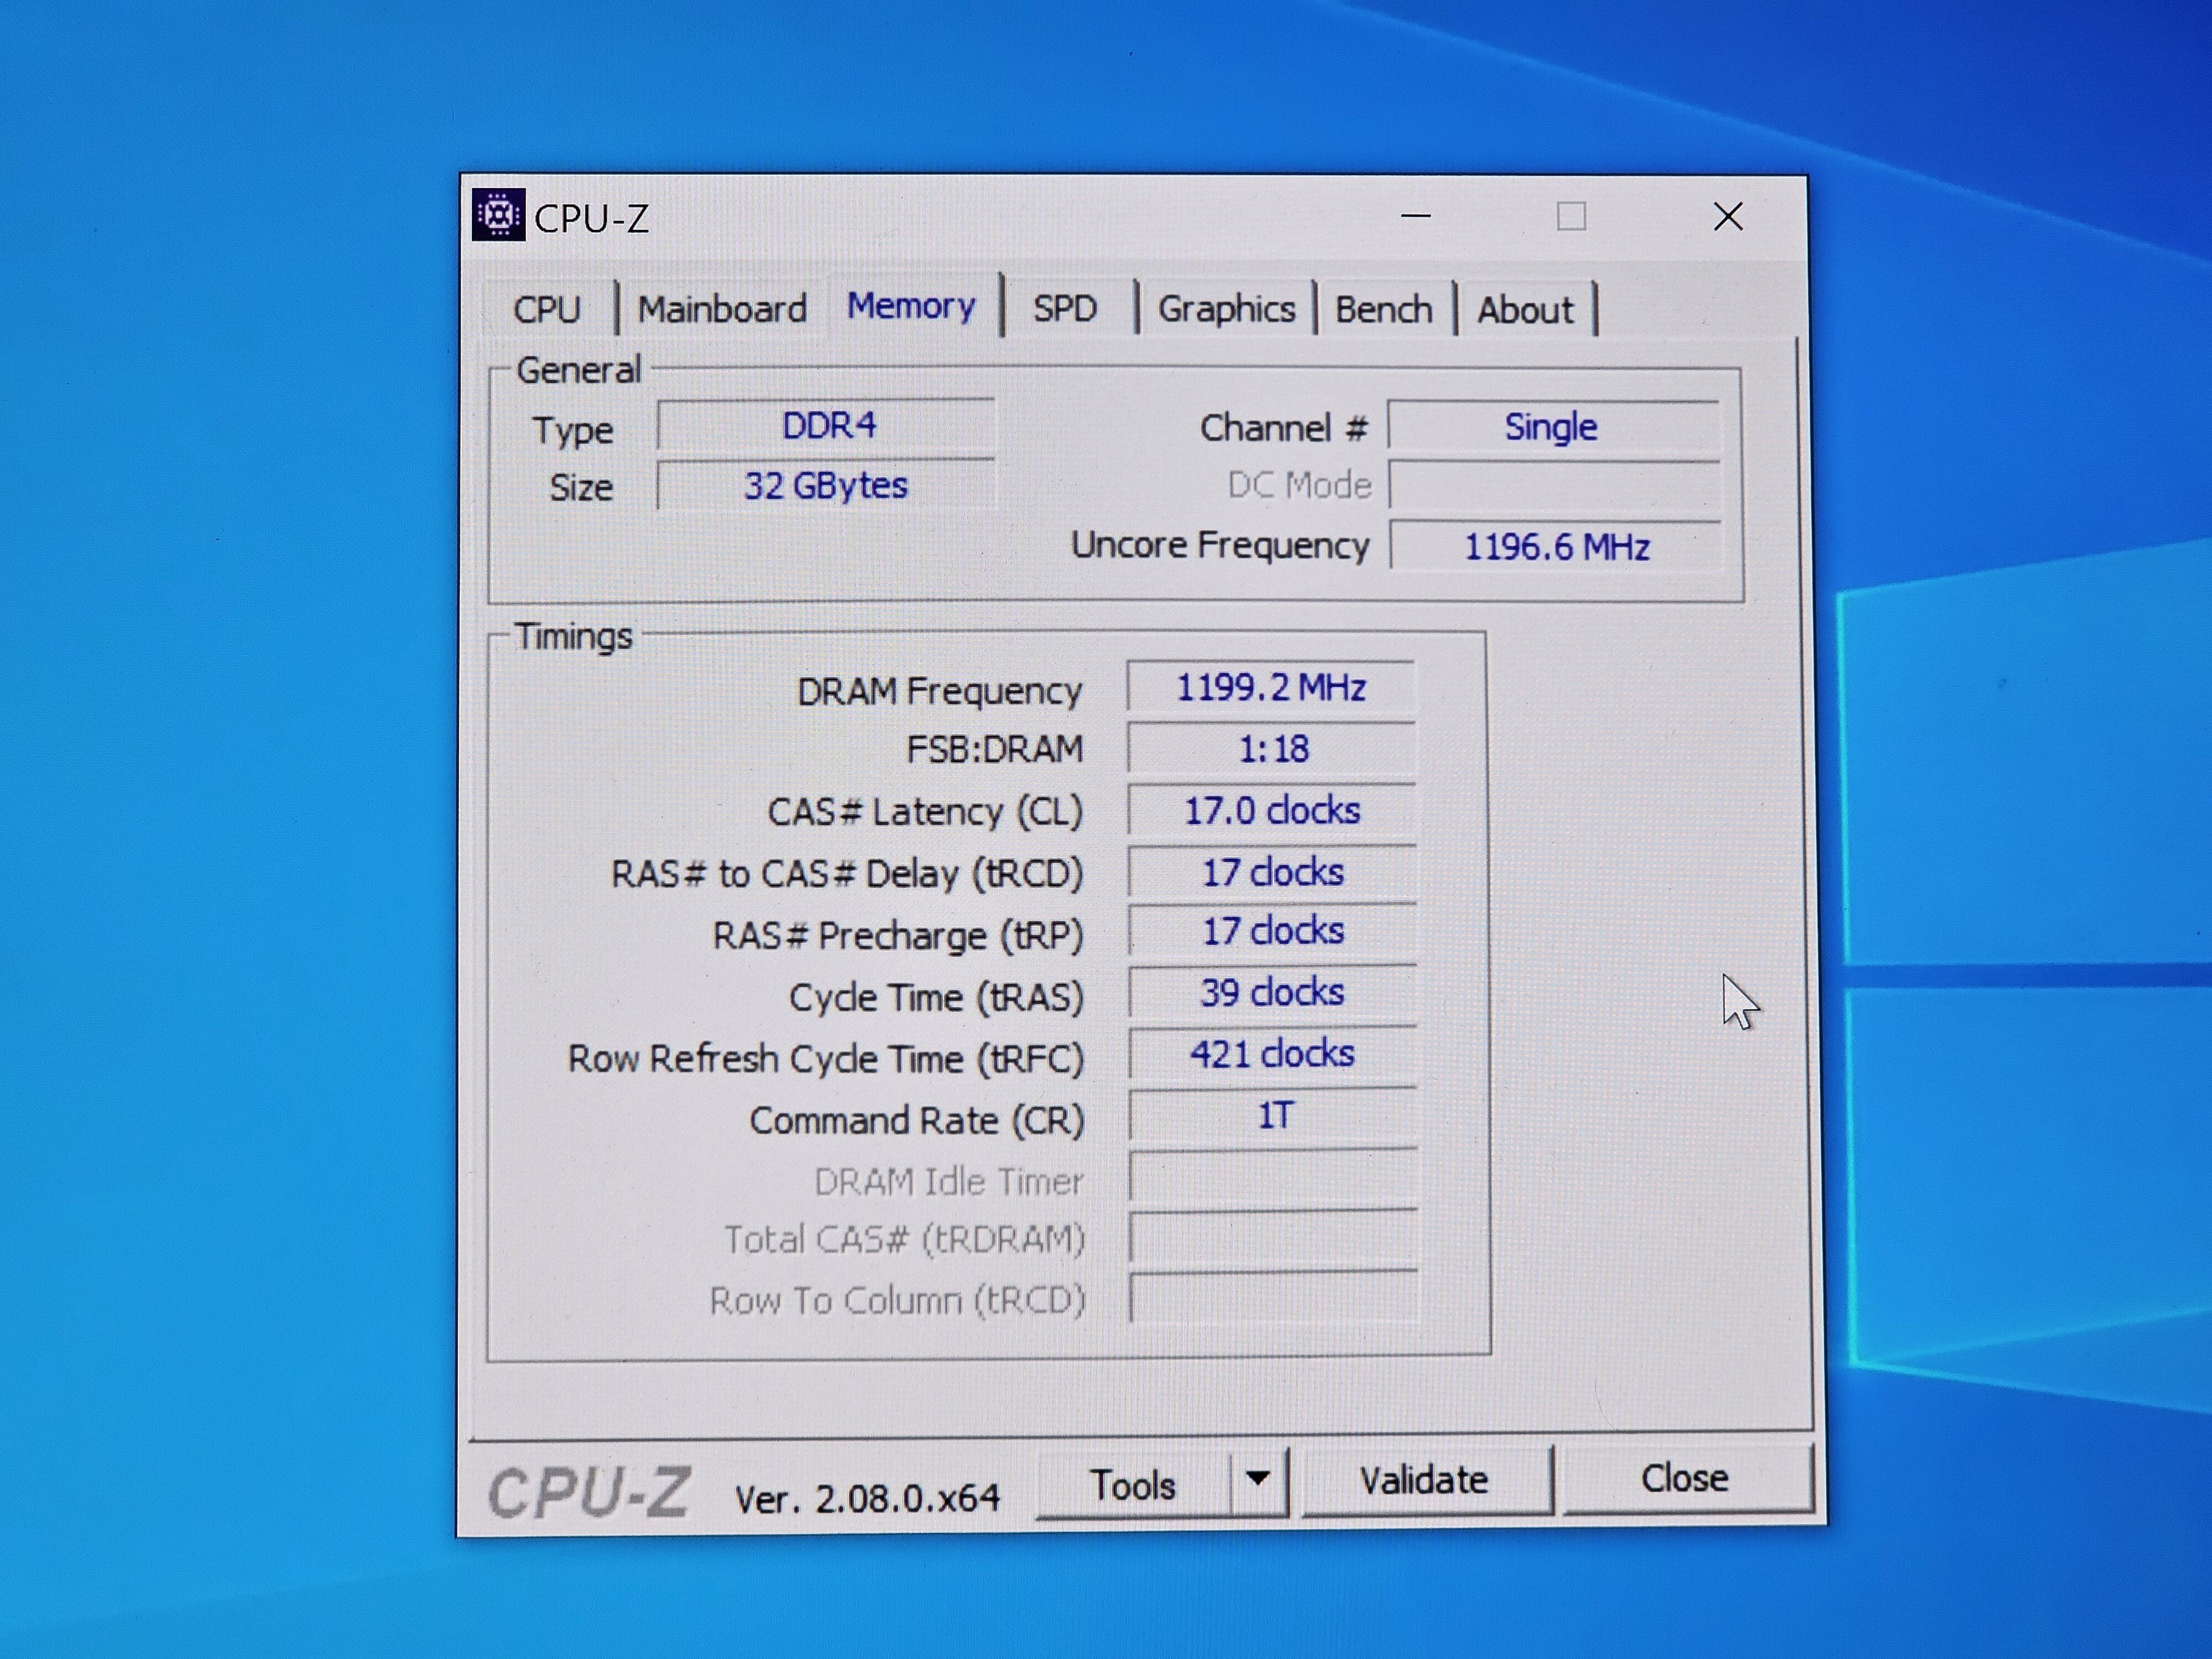The height and width of the screenshot is (1659, 2212).
Task: Click the Command Rate 1T value
Action: 1274,1115
